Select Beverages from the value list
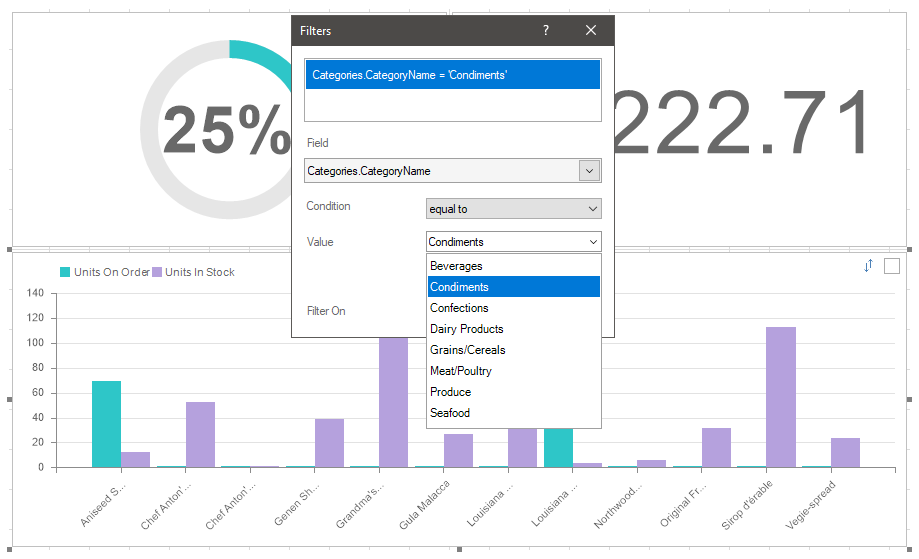 456,266
